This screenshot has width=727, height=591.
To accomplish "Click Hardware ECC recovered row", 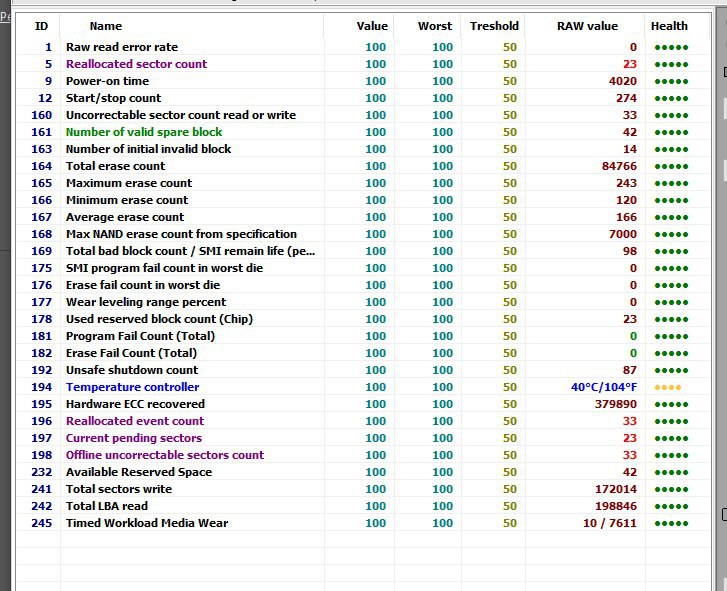I will (363, 404).
